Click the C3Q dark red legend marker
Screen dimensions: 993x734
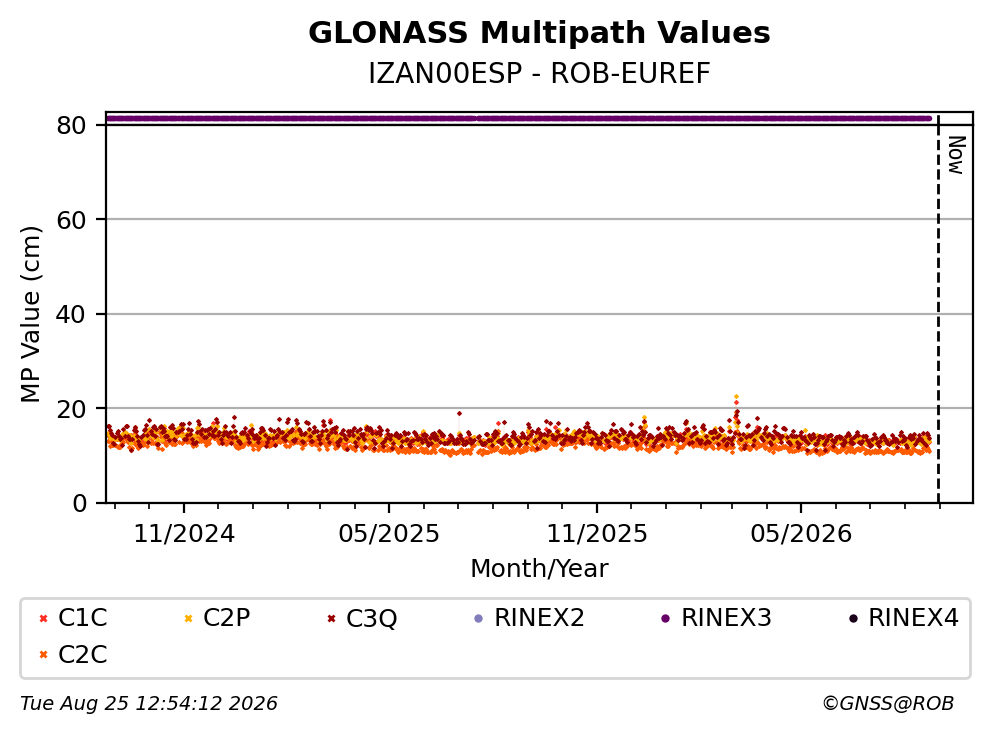point(331,619)
